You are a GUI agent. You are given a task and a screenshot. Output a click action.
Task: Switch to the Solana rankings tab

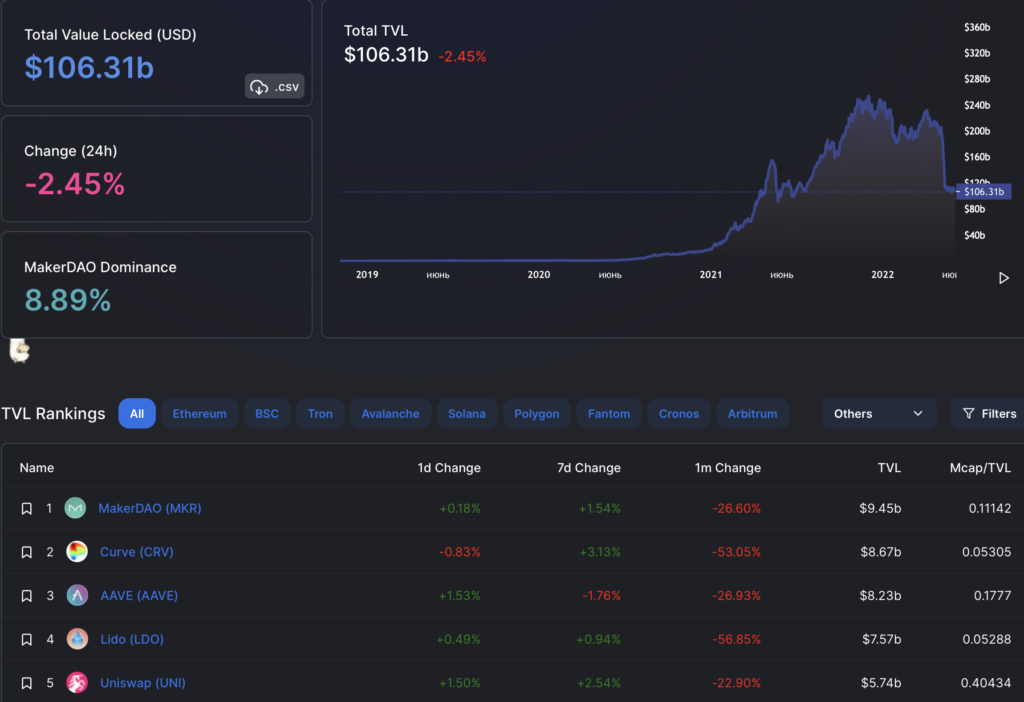(466, 413)
